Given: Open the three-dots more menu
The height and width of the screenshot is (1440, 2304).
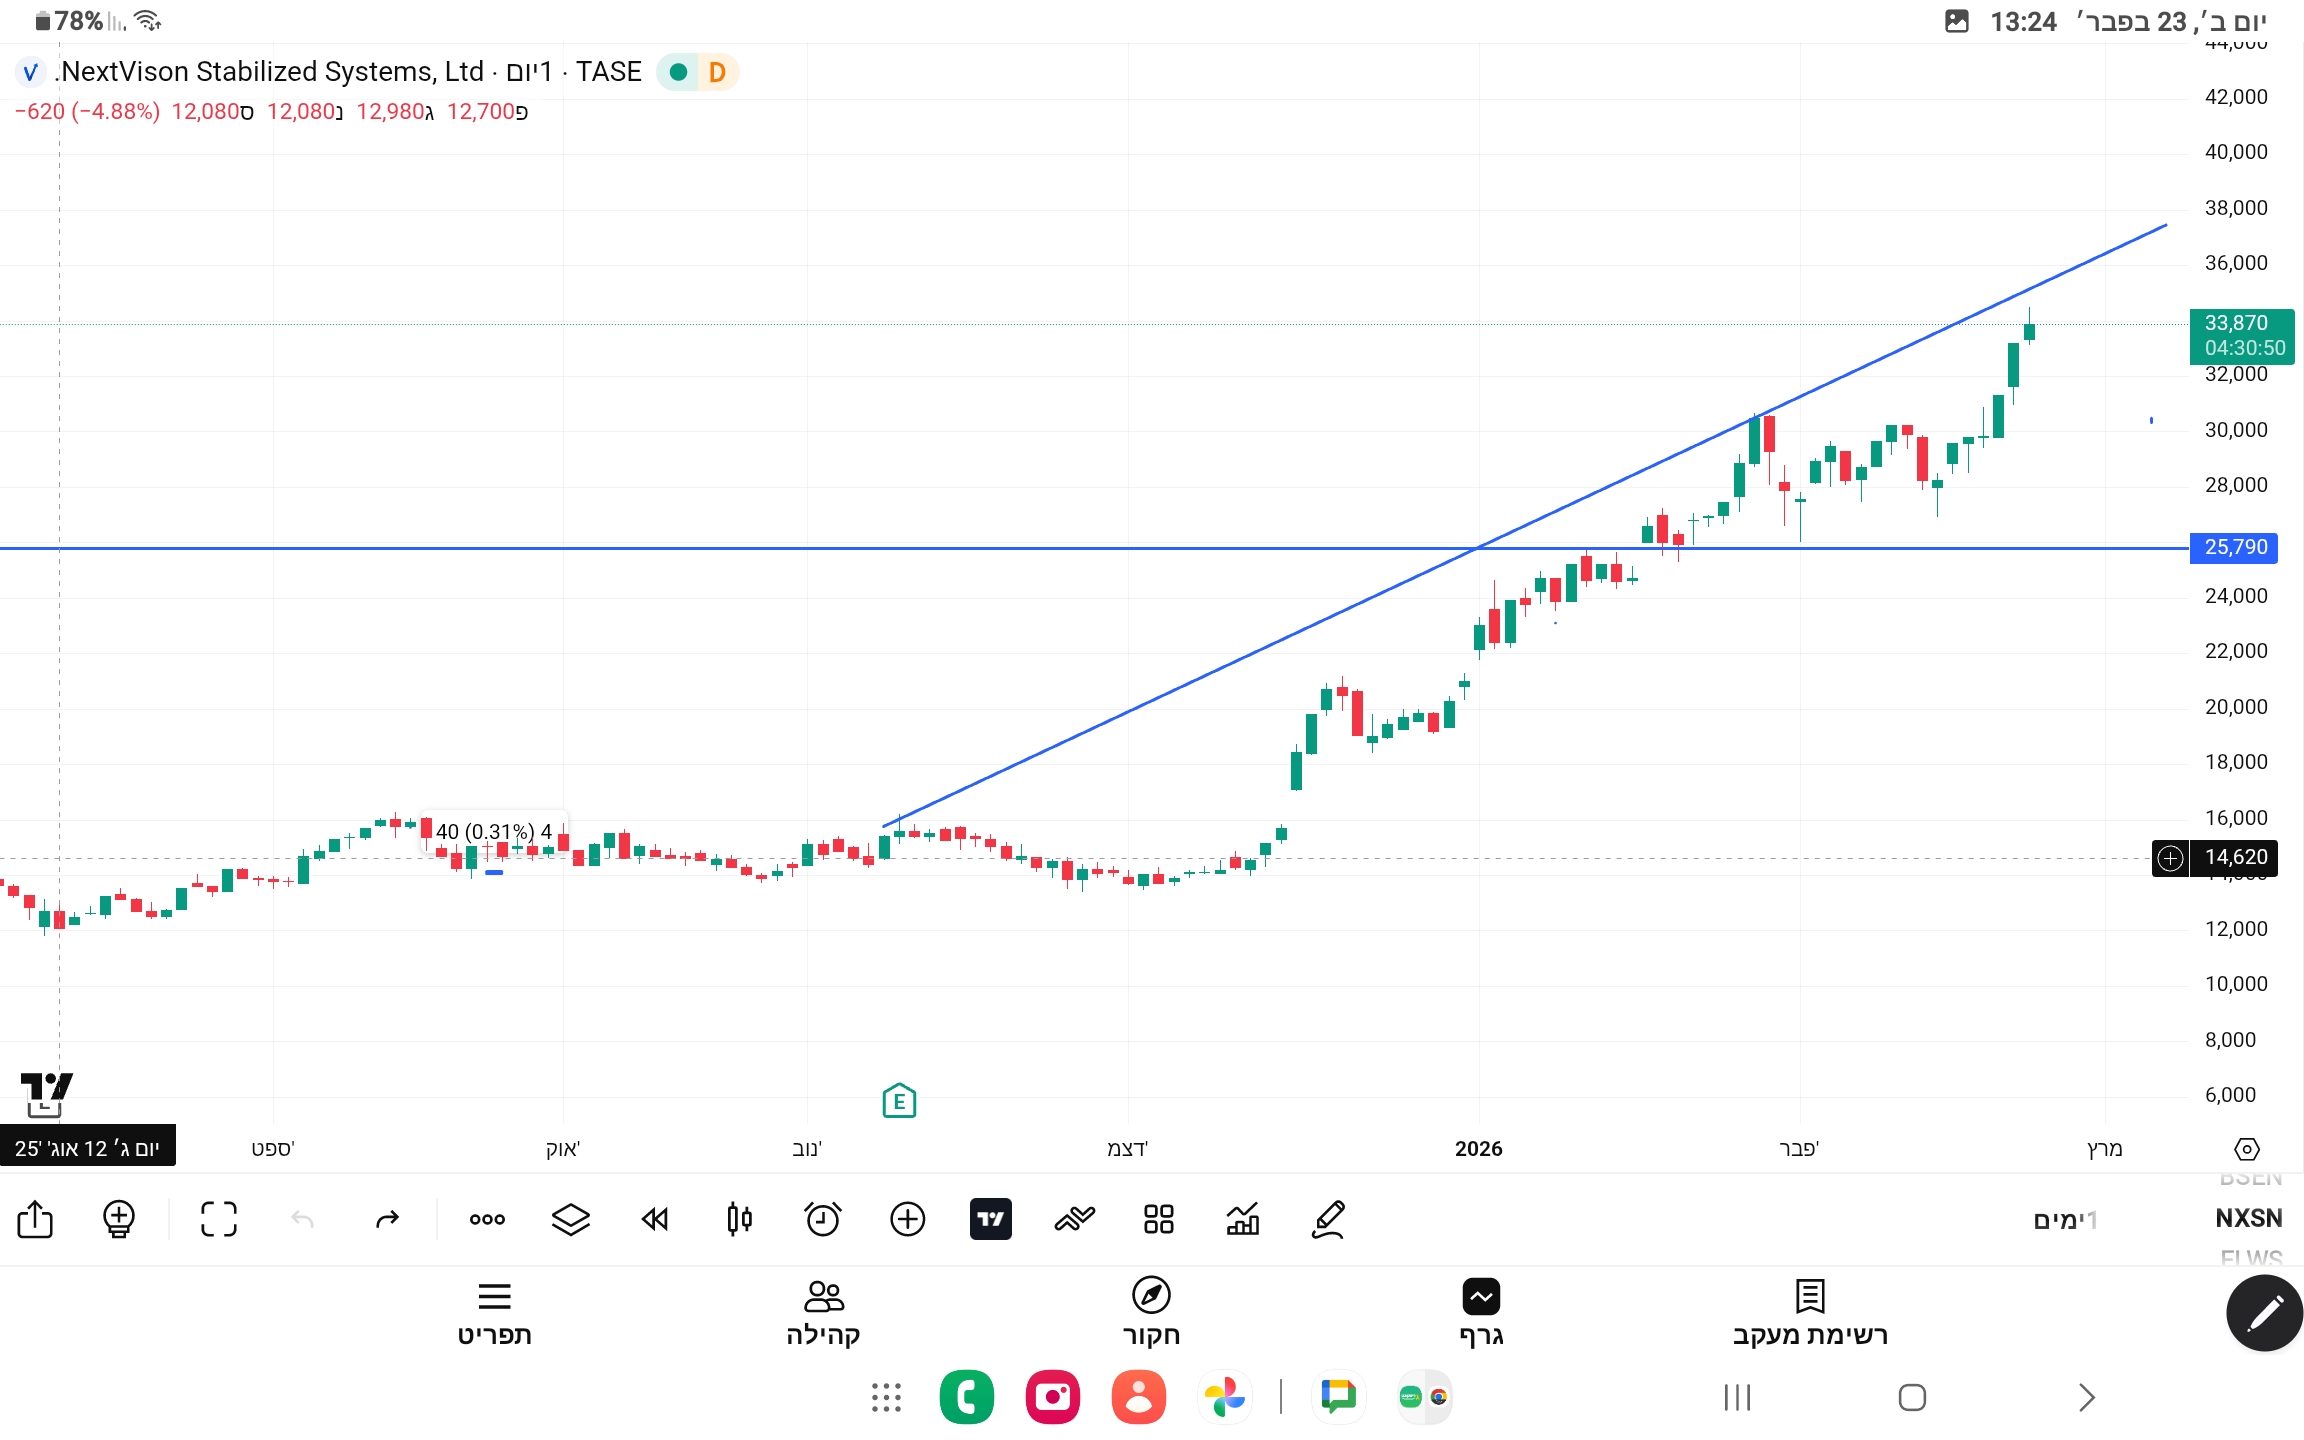Looking at the screenshot, I should (x=487, y=1219).
